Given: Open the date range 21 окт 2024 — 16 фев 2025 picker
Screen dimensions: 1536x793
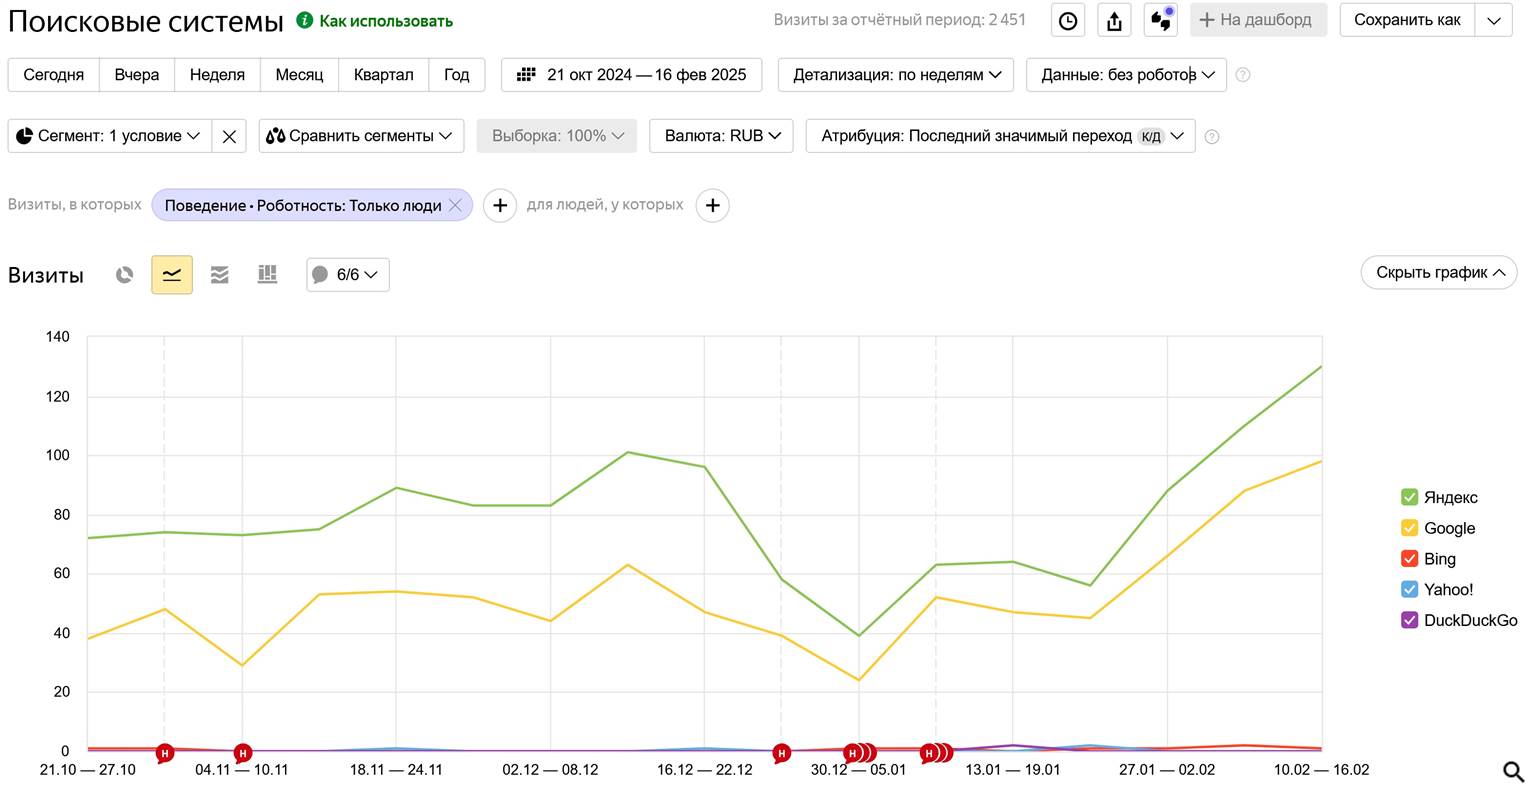Looking at the screenshot, I should point(631,75).
